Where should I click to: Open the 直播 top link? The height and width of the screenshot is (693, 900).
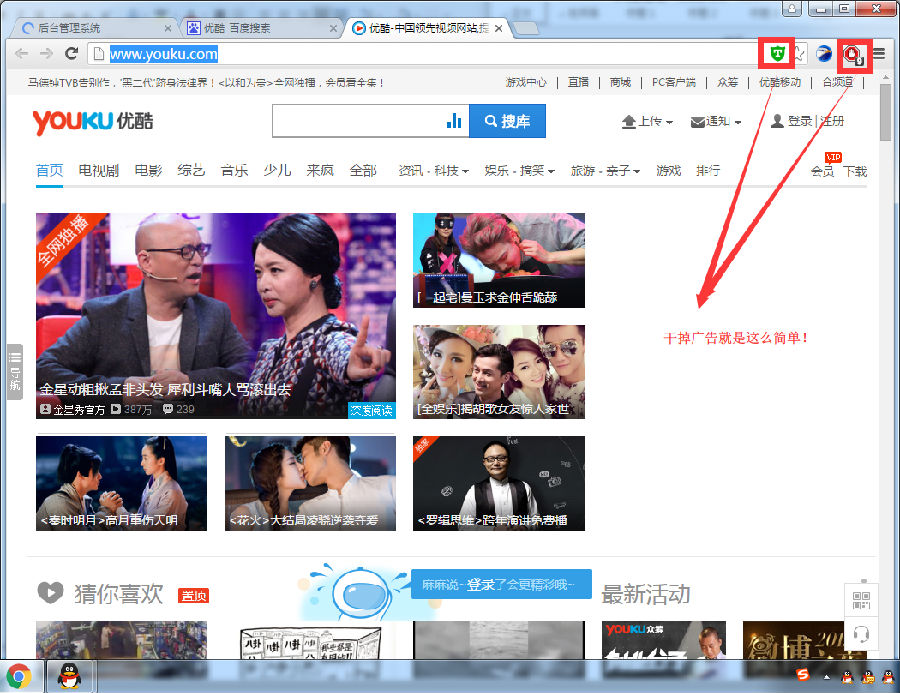point(578,83)
